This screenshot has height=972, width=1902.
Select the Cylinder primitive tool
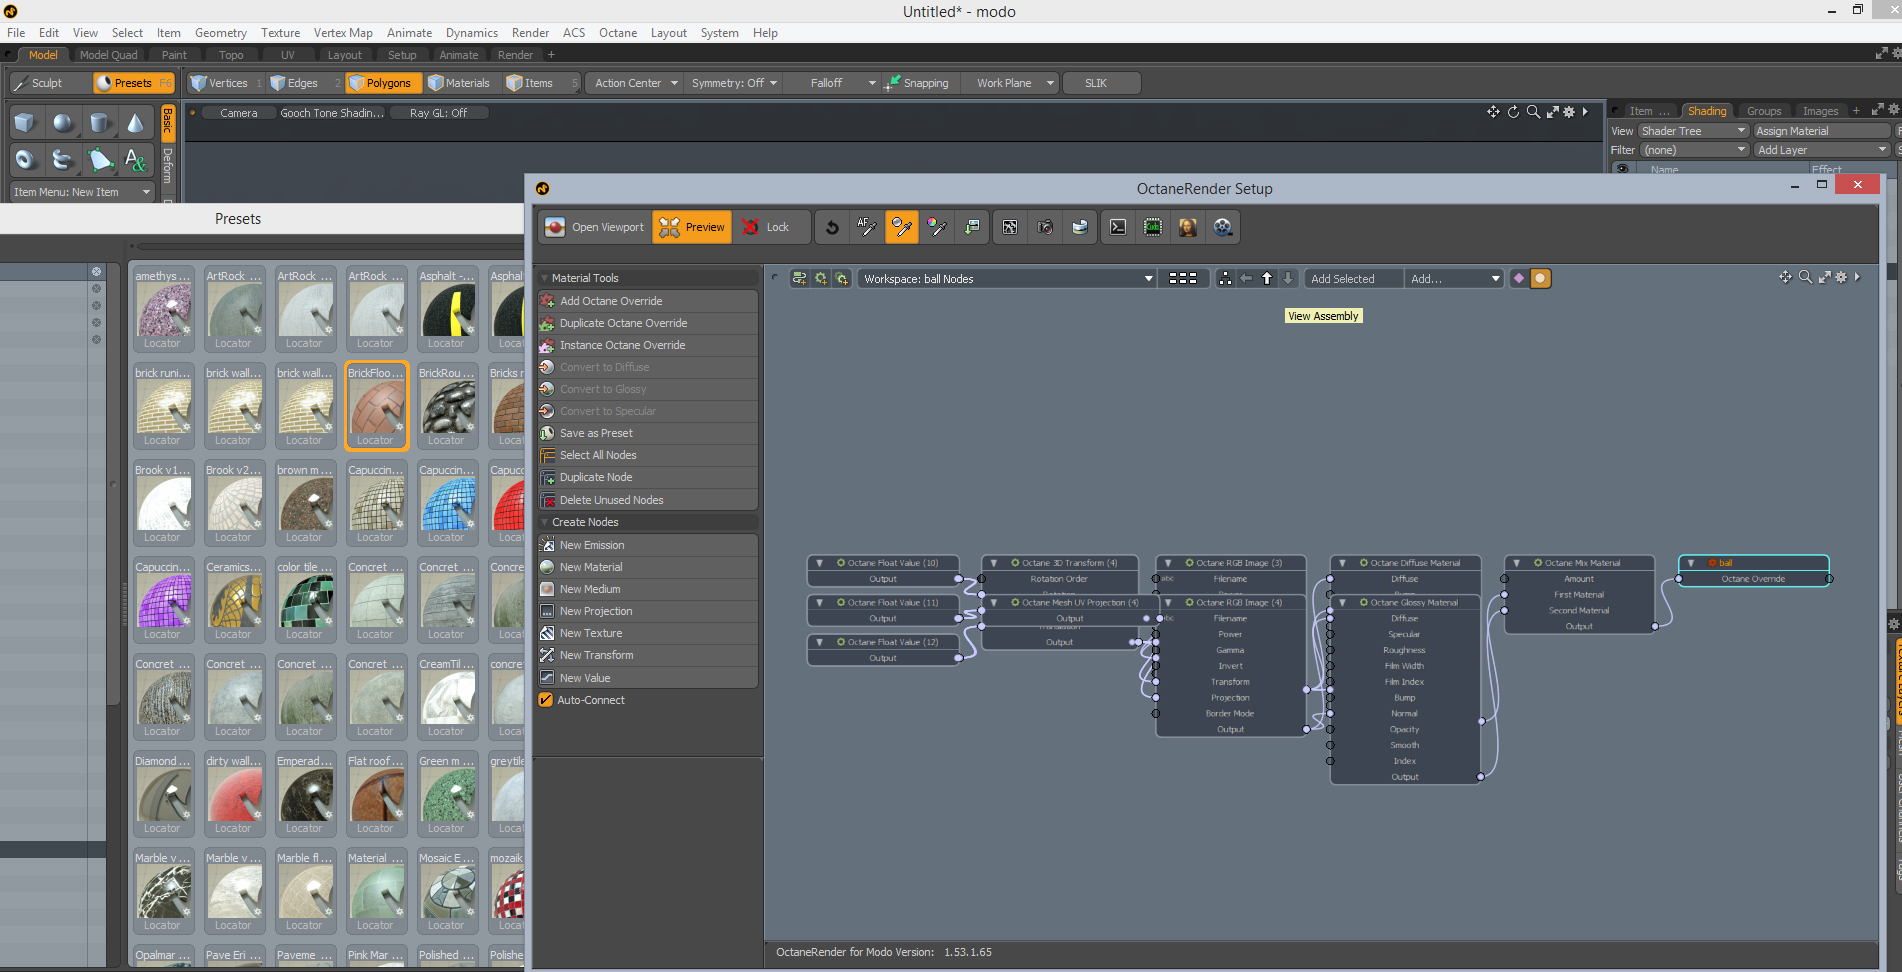[99, 123]
